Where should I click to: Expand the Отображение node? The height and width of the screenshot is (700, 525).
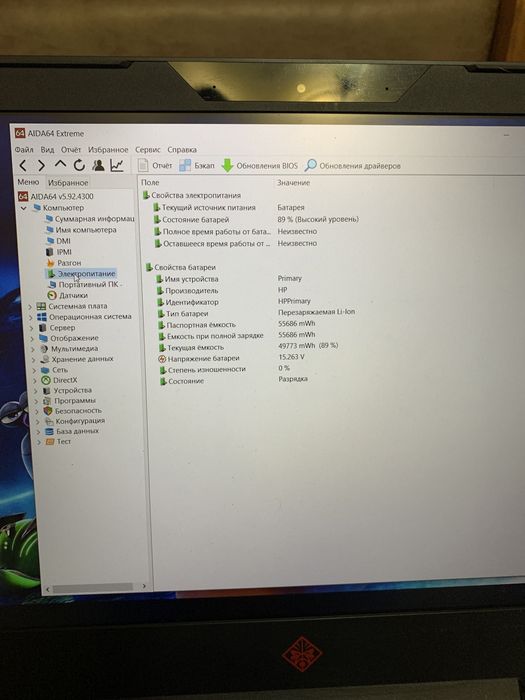[33, 339]
